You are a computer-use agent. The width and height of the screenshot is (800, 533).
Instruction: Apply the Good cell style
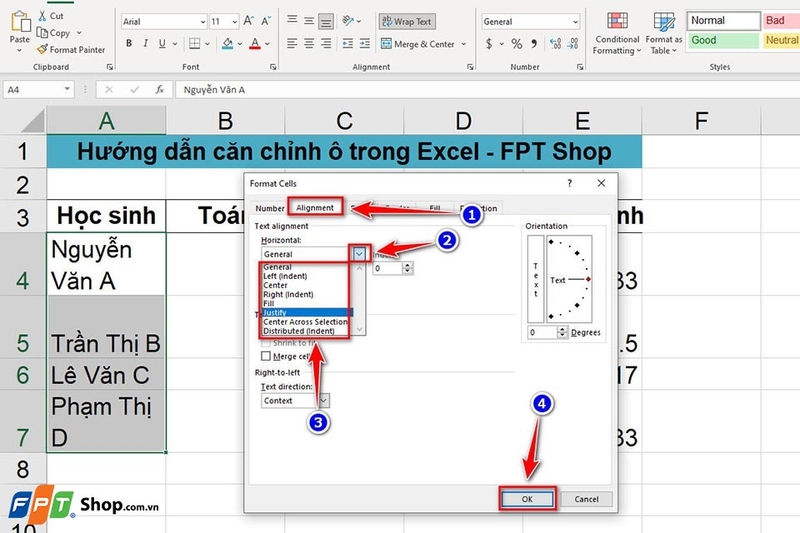(x=723, y=40)
